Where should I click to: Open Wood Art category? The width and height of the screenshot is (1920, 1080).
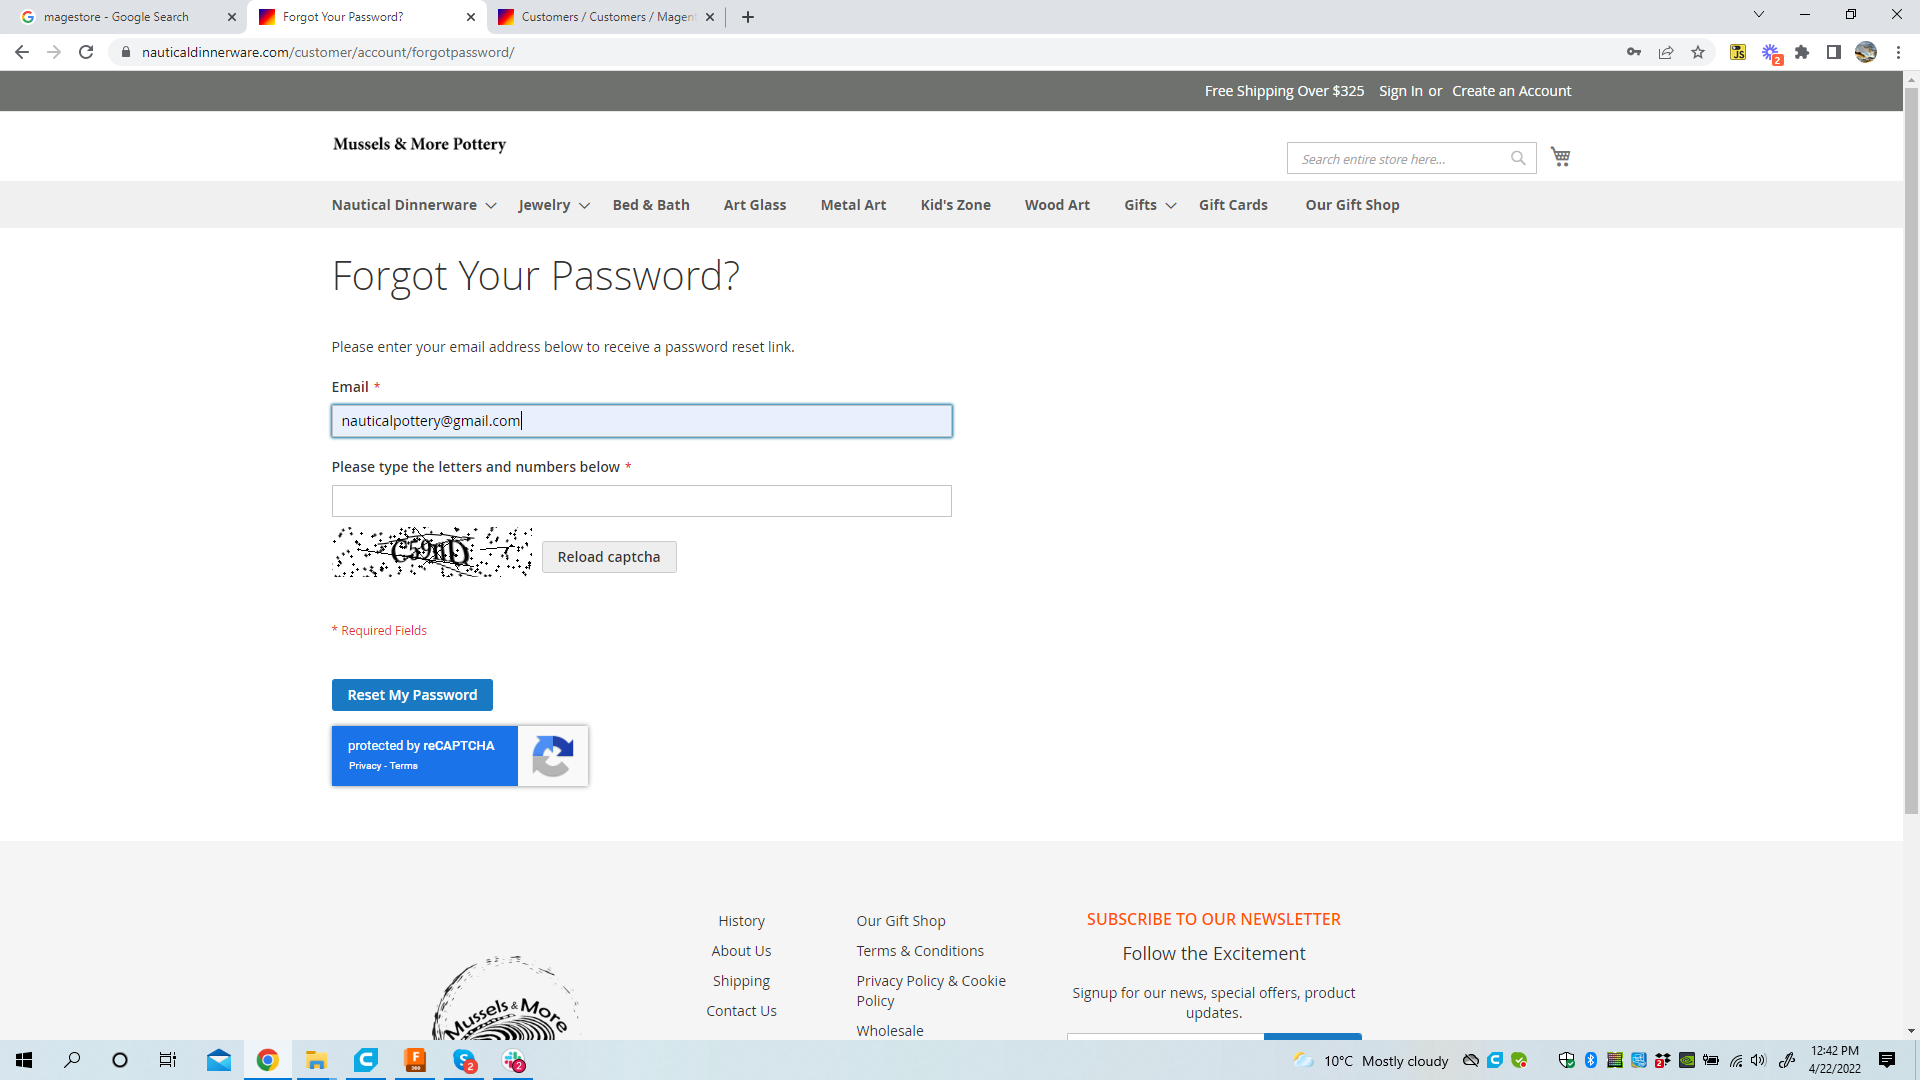[x=1057, y=205]
